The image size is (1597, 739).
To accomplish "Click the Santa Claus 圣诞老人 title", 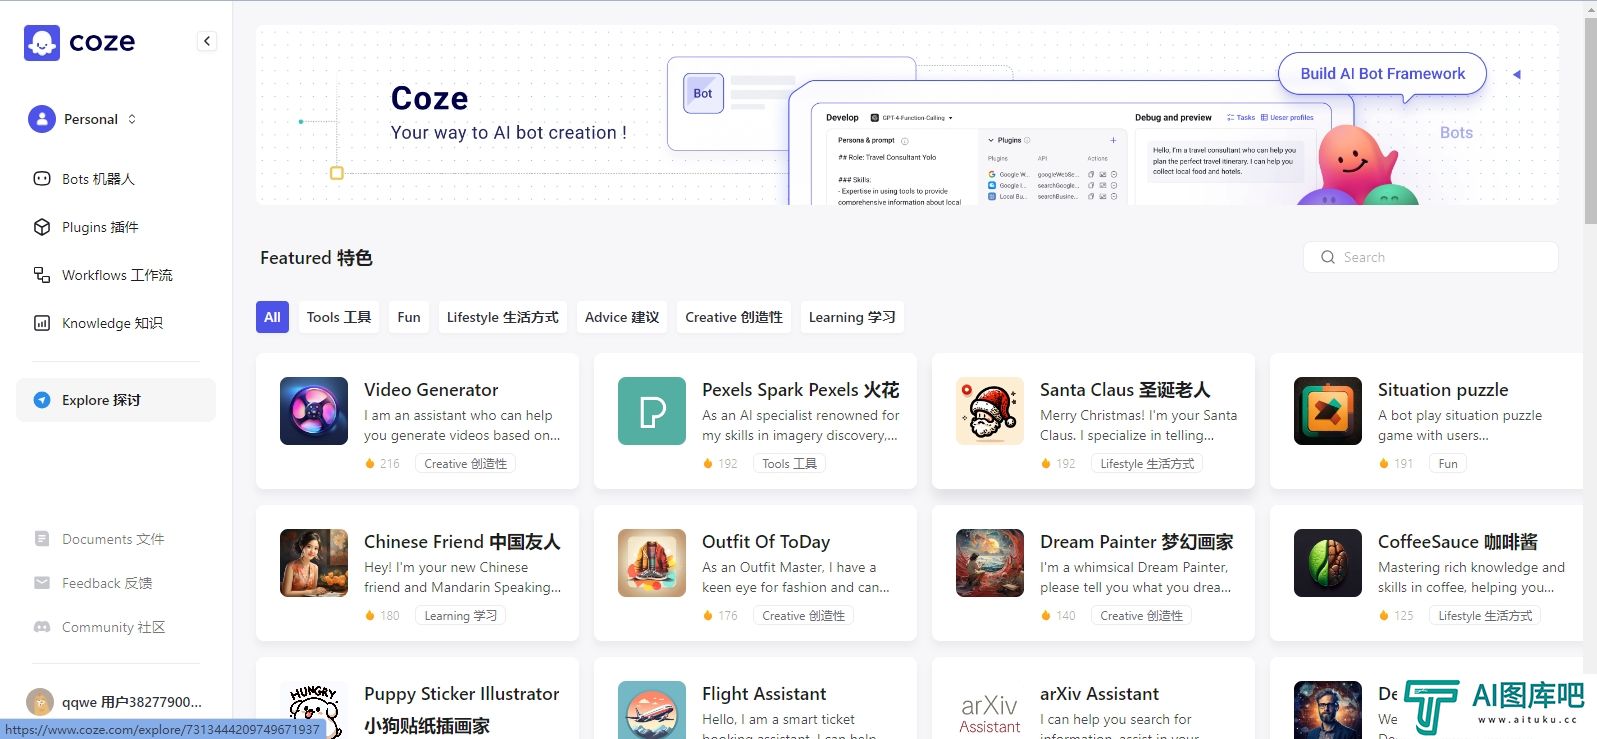I will 1125,390.
